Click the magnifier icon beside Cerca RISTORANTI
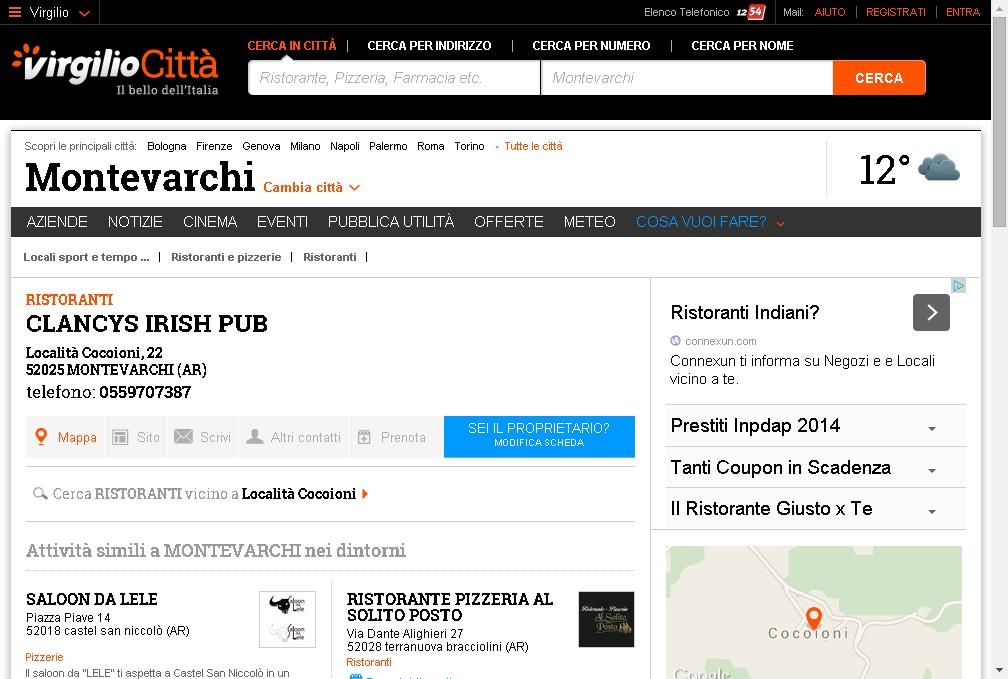 40,493
